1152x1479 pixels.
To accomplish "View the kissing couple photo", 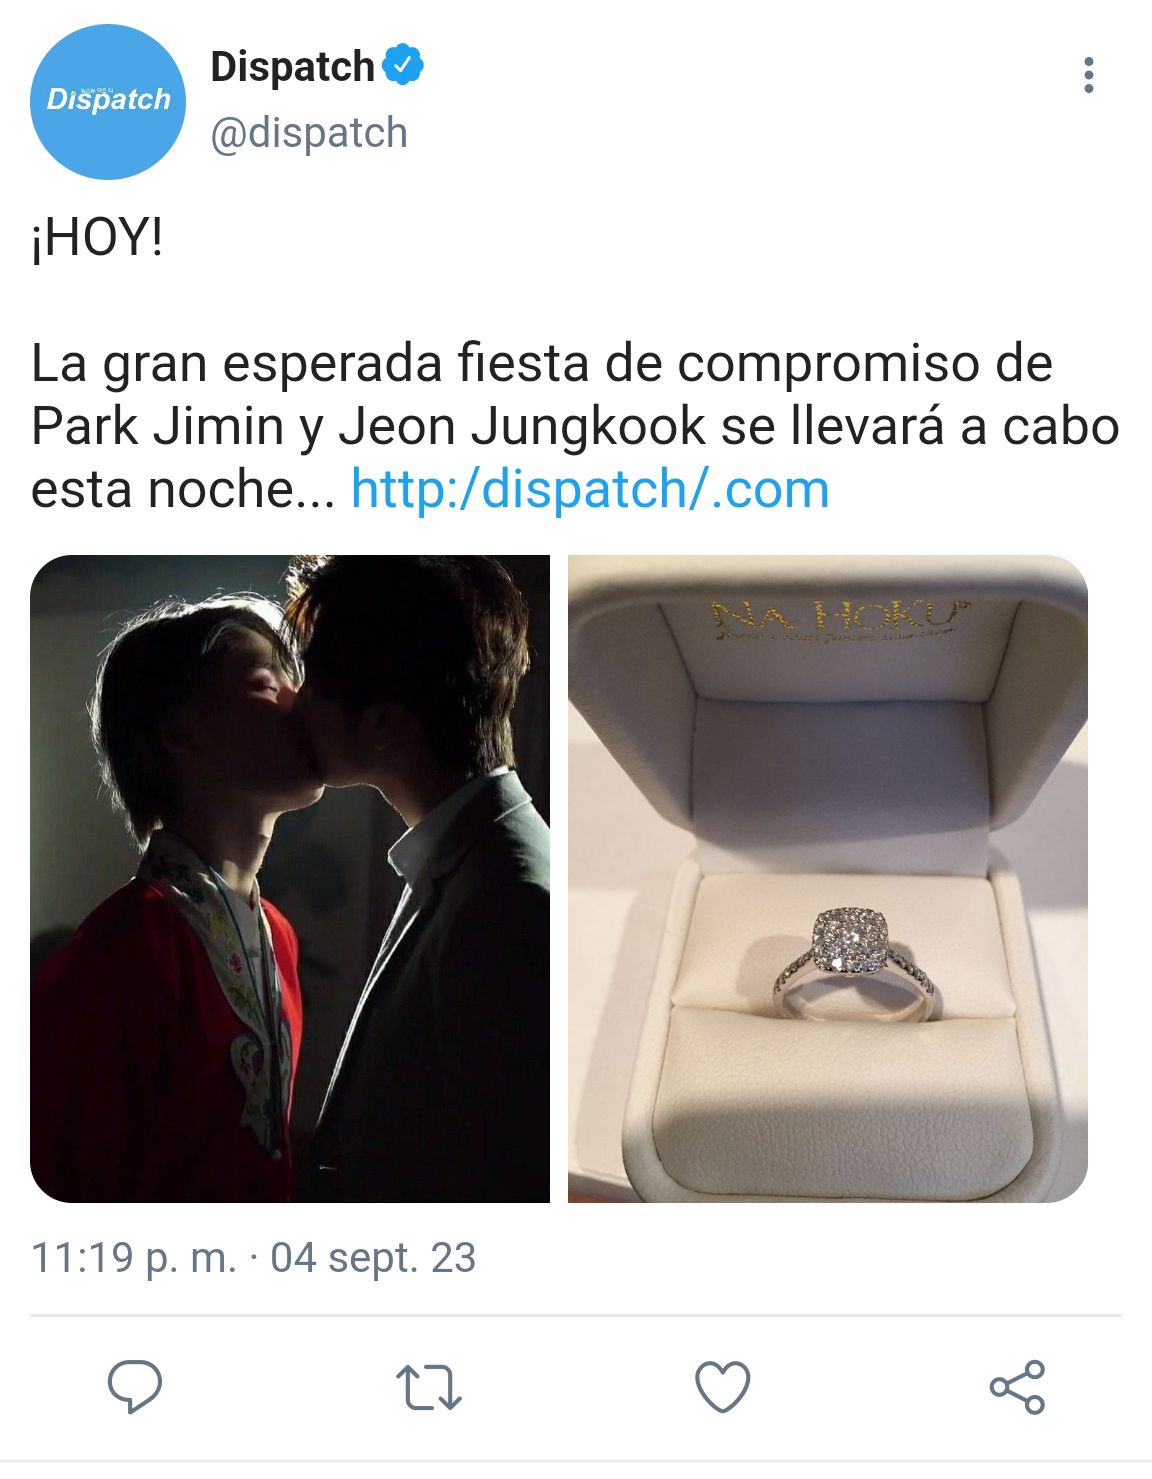I will (x=290, y=879).
